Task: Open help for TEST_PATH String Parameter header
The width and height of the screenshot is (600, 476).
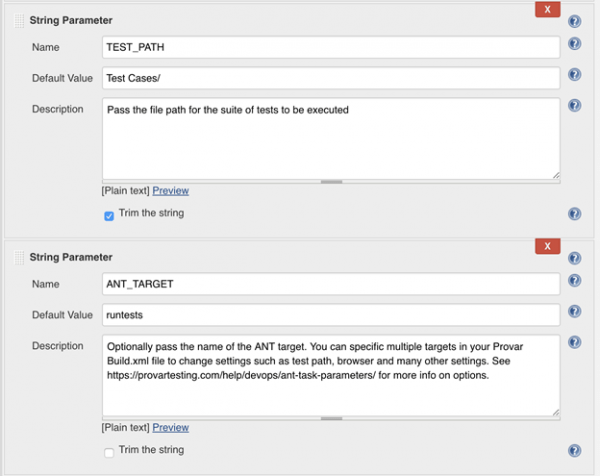Action: (x=574, y=21)
